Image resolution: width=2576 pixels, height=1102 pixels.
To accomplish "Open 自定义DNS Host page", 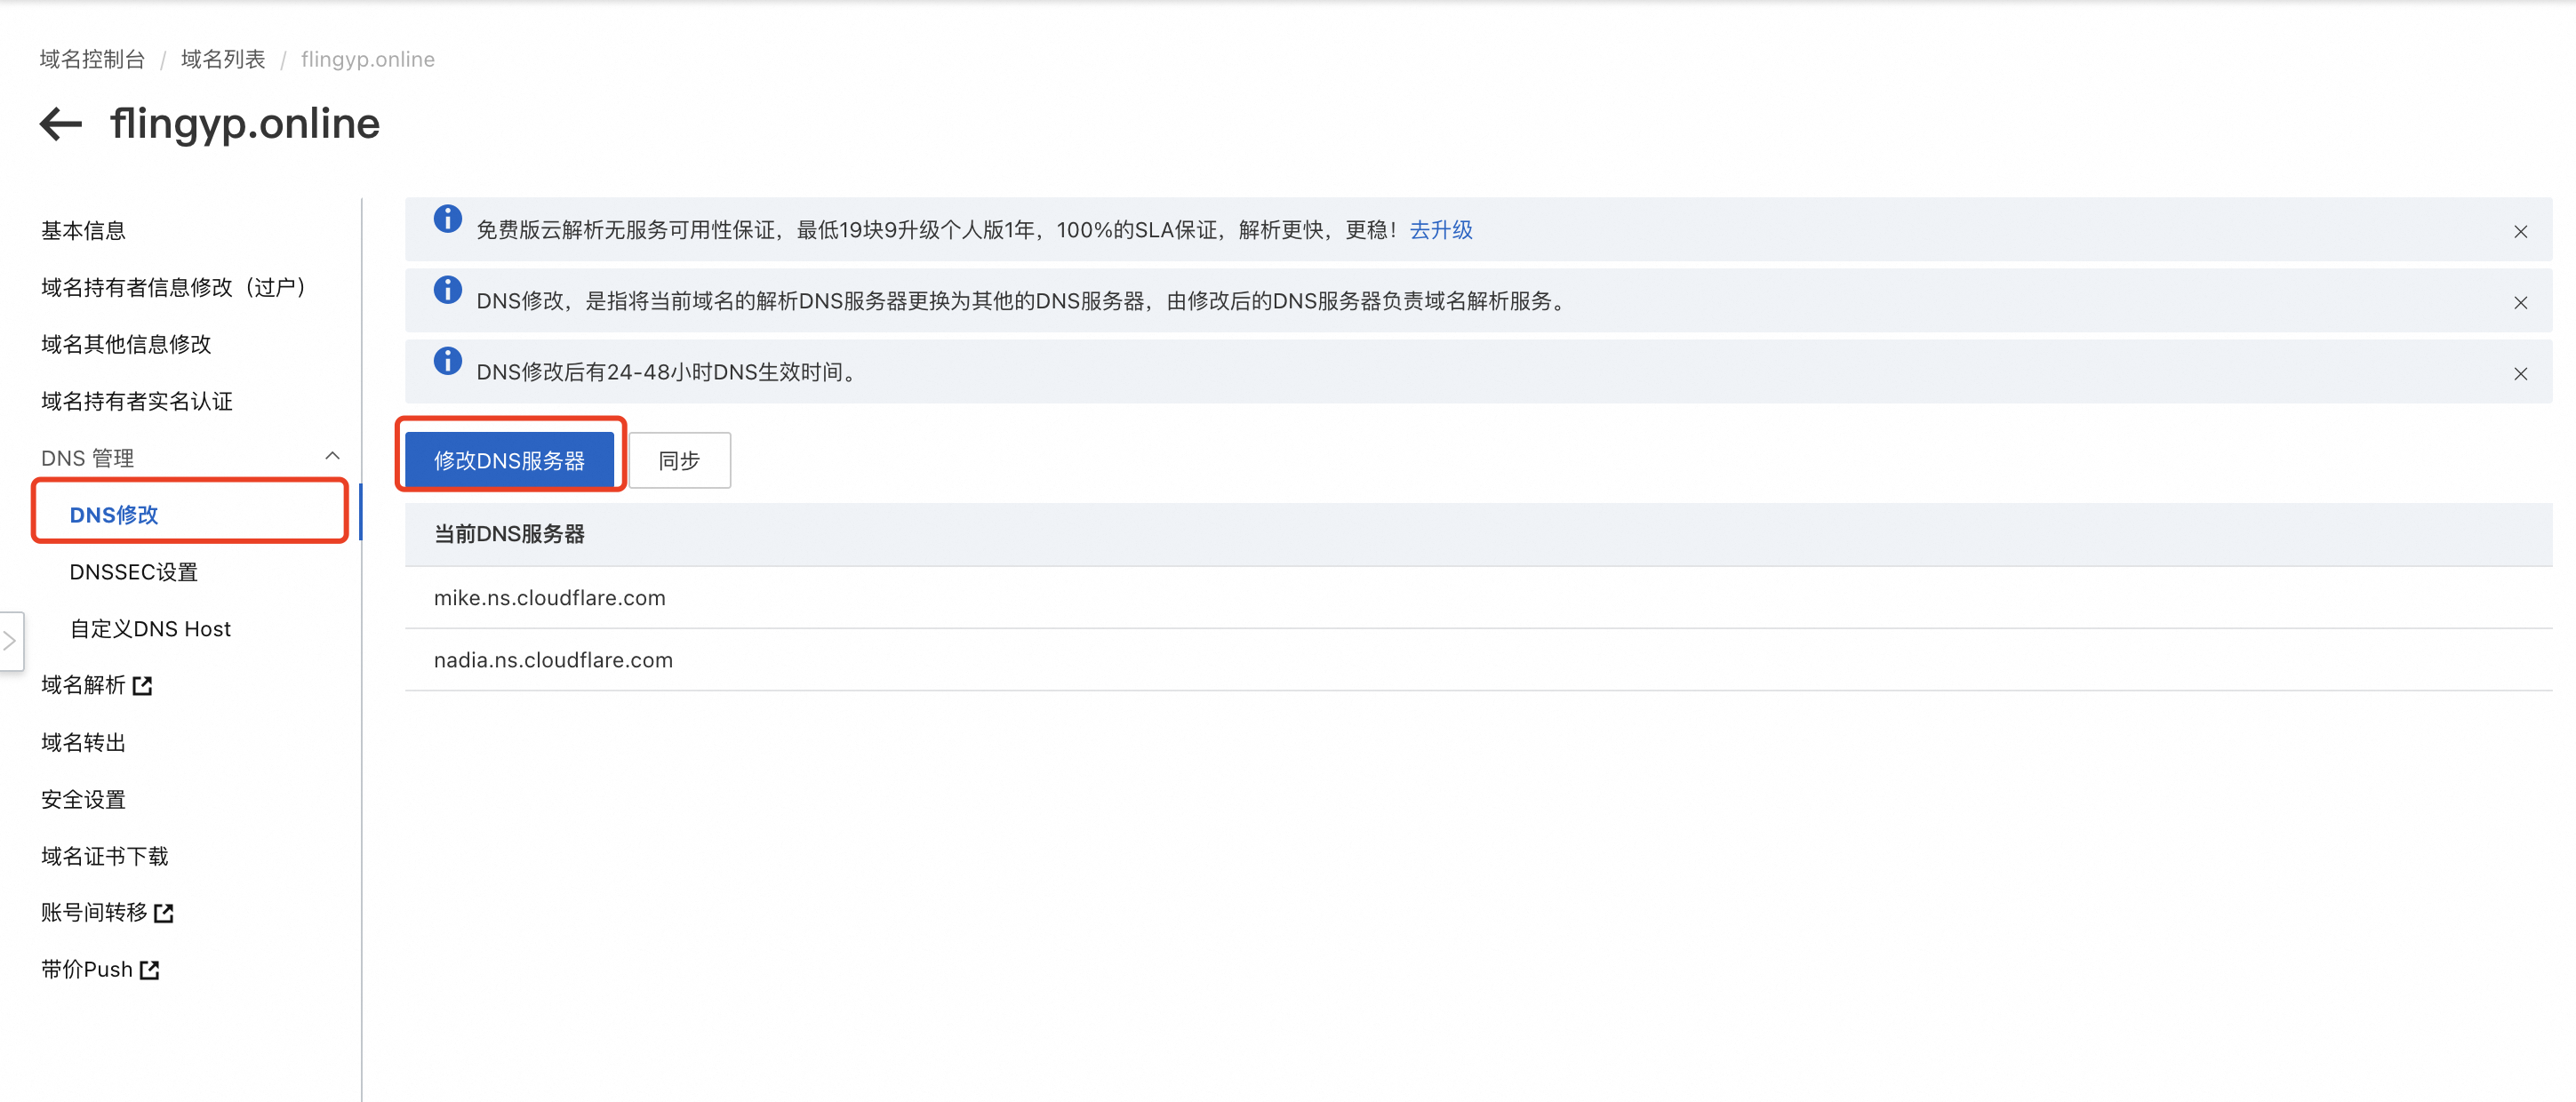I will (x=150, y=629).
